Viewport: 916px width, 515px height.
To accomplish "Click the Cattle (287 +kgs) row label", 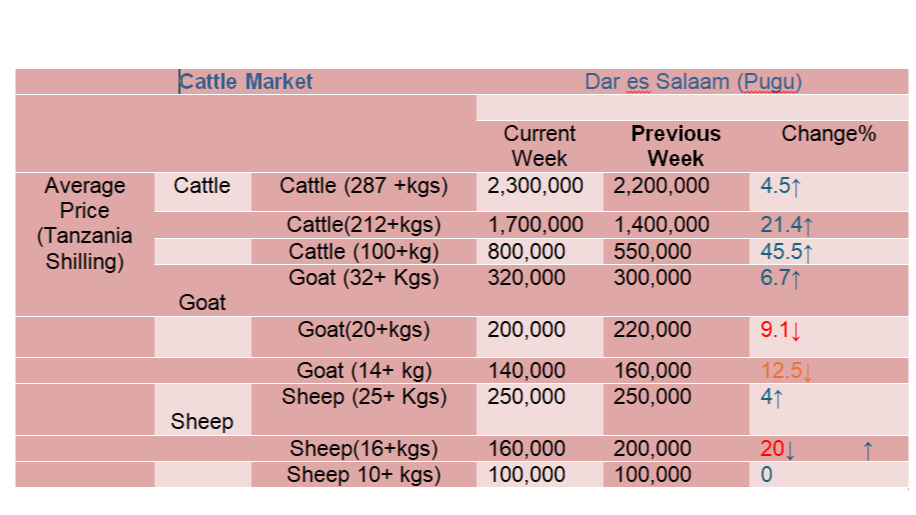I will pos(363,186).
